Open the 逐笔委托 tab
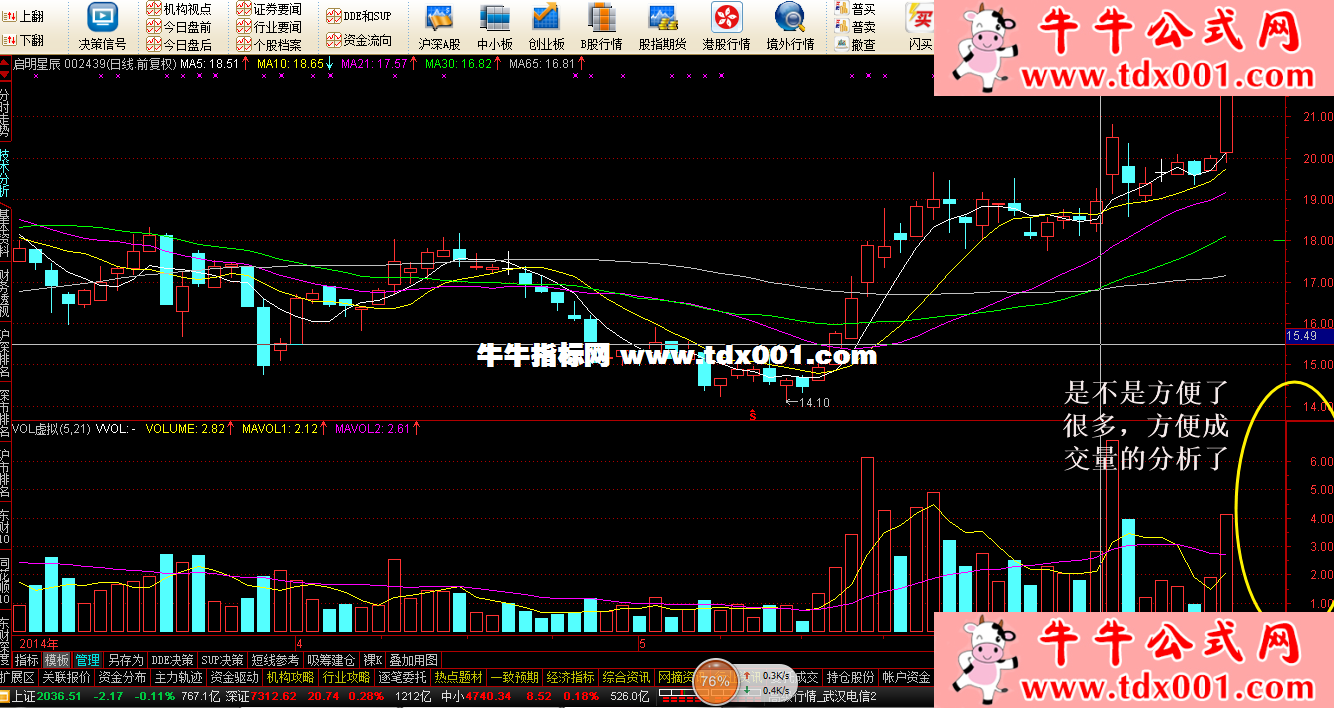Image resolution: width=1334 pixels, height=708 pixels. [x=403, y=677]
